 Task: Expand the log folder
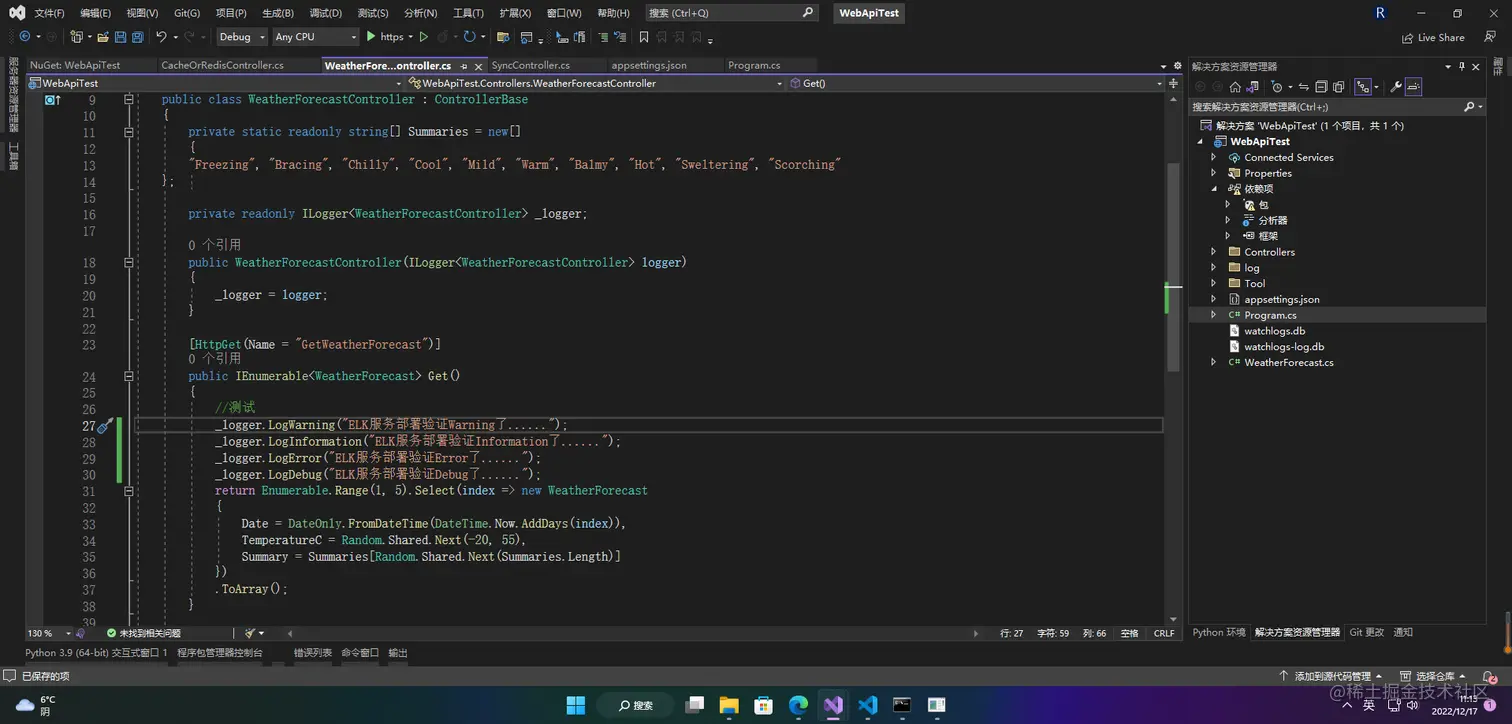click(1214, 268)
